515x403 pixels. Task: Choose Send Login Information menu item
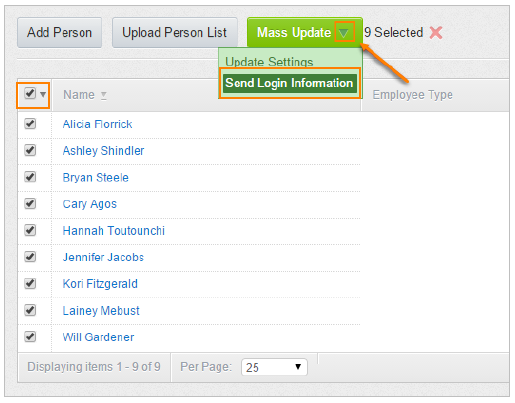click(x=289, y=83)
